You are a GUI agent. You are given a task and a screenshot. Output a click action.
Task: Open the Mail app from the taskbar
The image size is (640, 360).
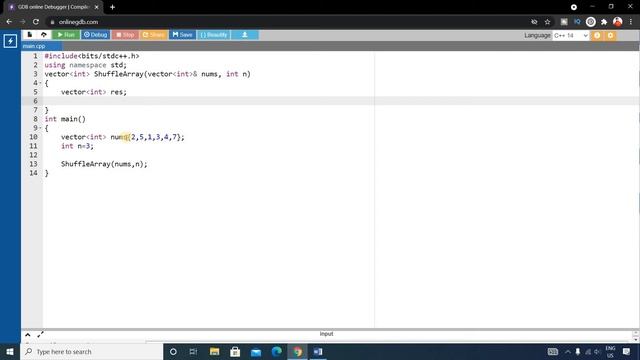[256, 351]
